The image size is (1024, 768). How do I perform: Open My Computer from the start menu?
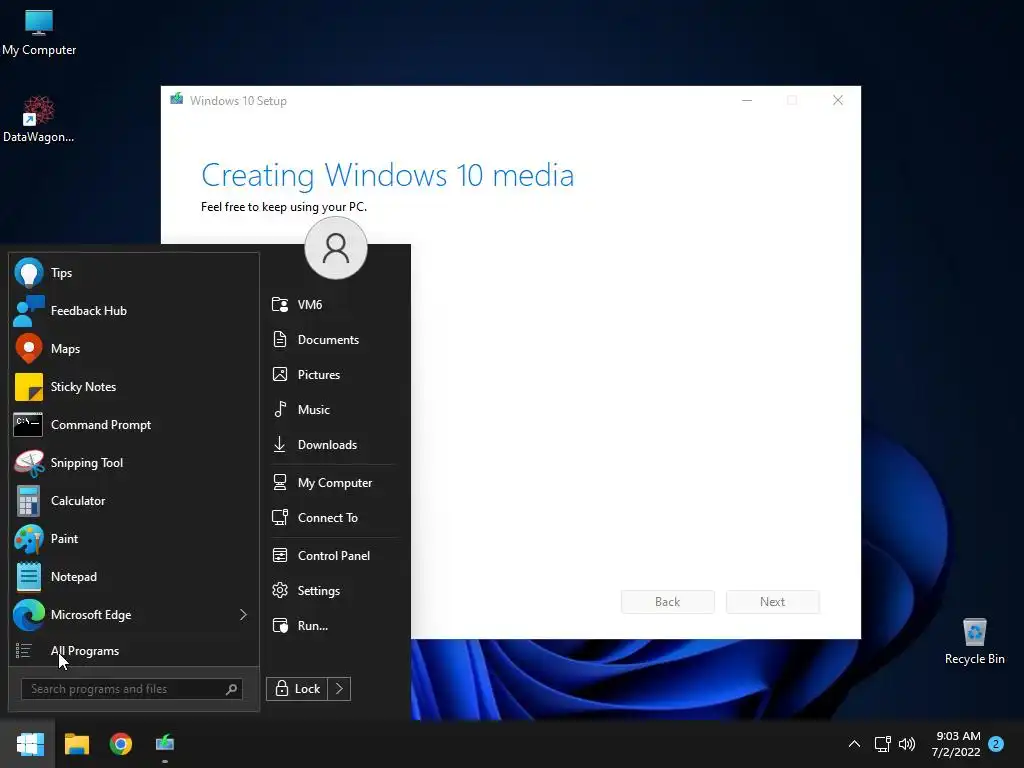click(x=333, y=483)
